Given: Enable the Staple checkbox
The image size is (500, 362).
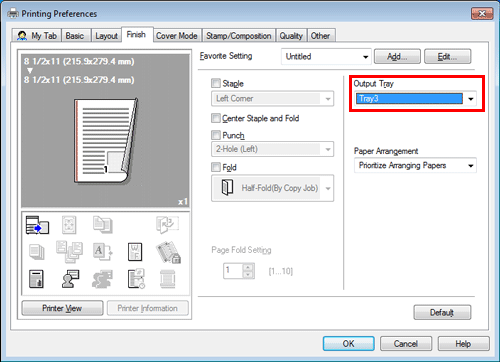Looking at the screenshot, I should tap(216, 83).
